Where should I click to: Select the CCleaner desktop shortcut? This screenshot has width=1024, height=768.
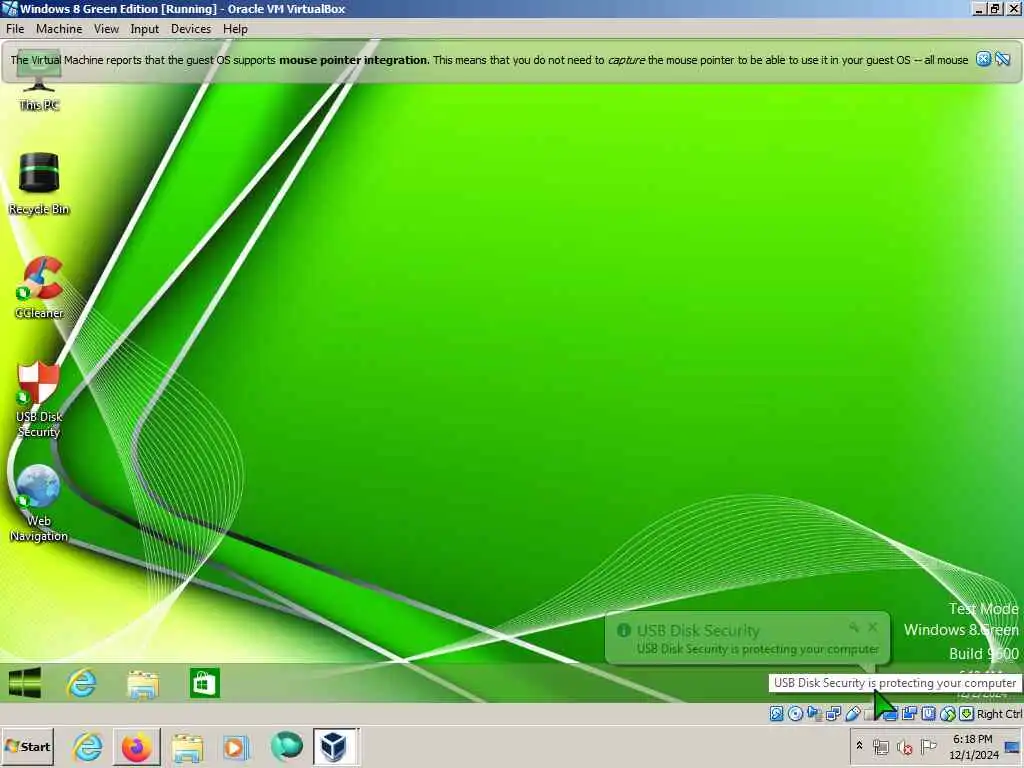click(39, 287)
